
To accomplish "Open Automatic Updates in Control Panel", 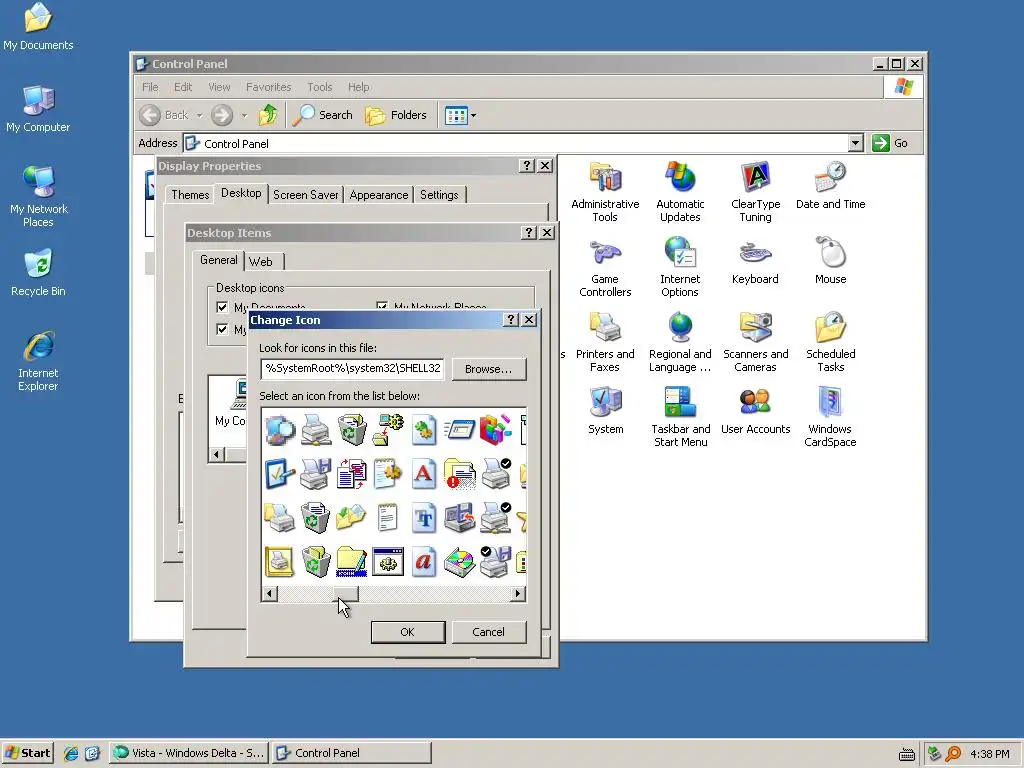I will (680, 193).
